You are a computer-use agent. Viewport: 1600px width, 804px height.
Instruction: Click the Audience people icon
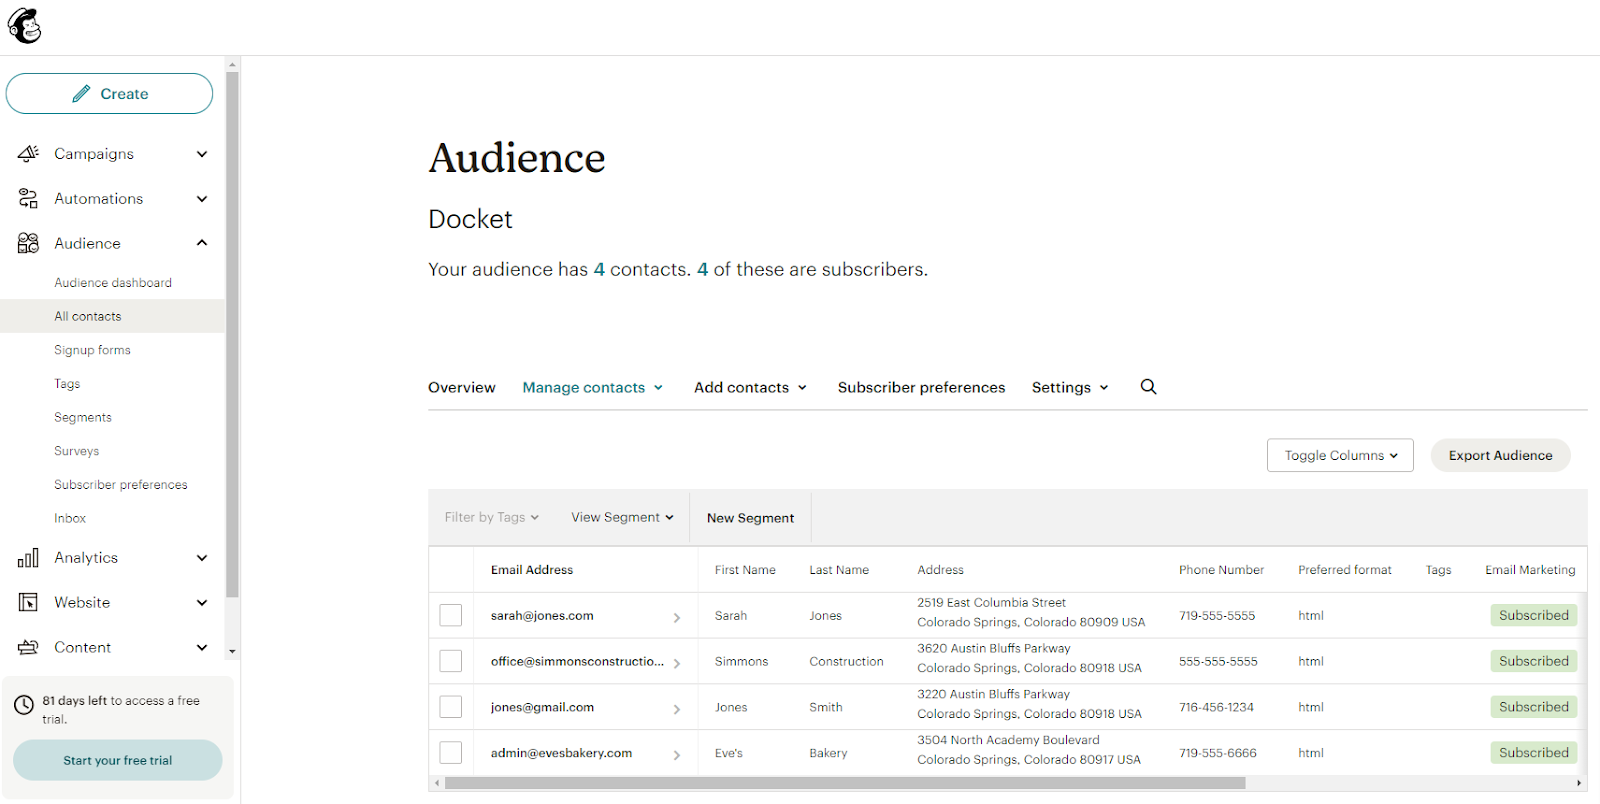28,243
